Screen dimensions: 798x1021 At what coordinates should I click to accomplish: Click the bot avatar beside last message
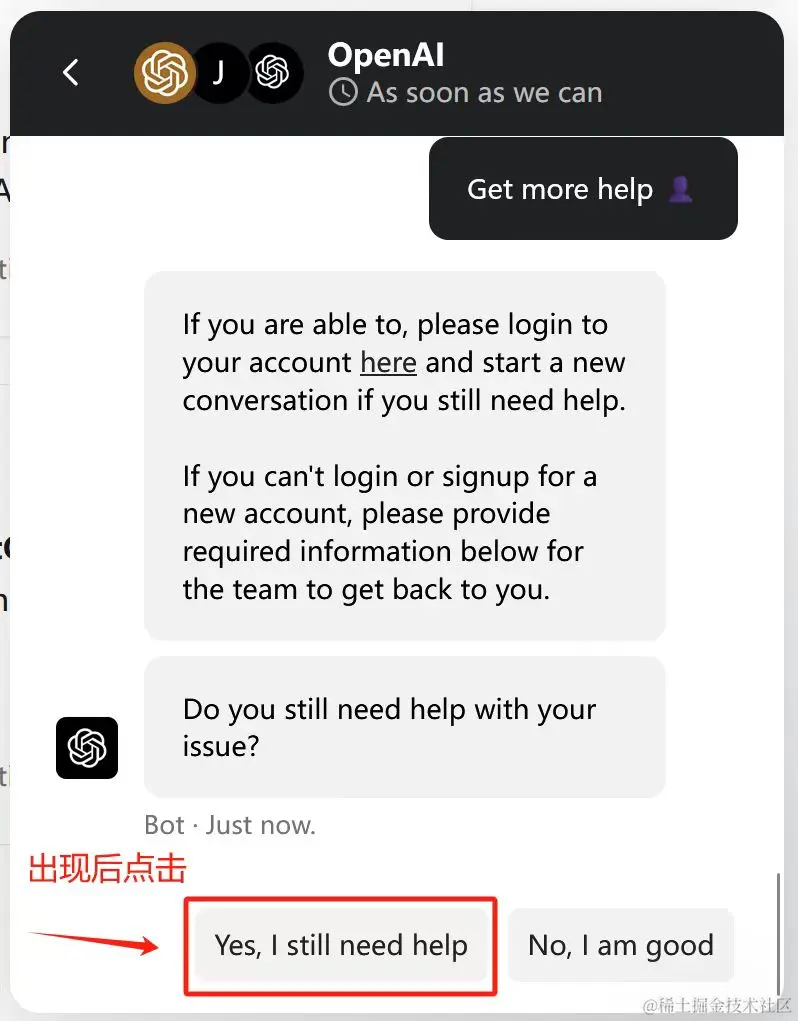click(x=87, y=748)
